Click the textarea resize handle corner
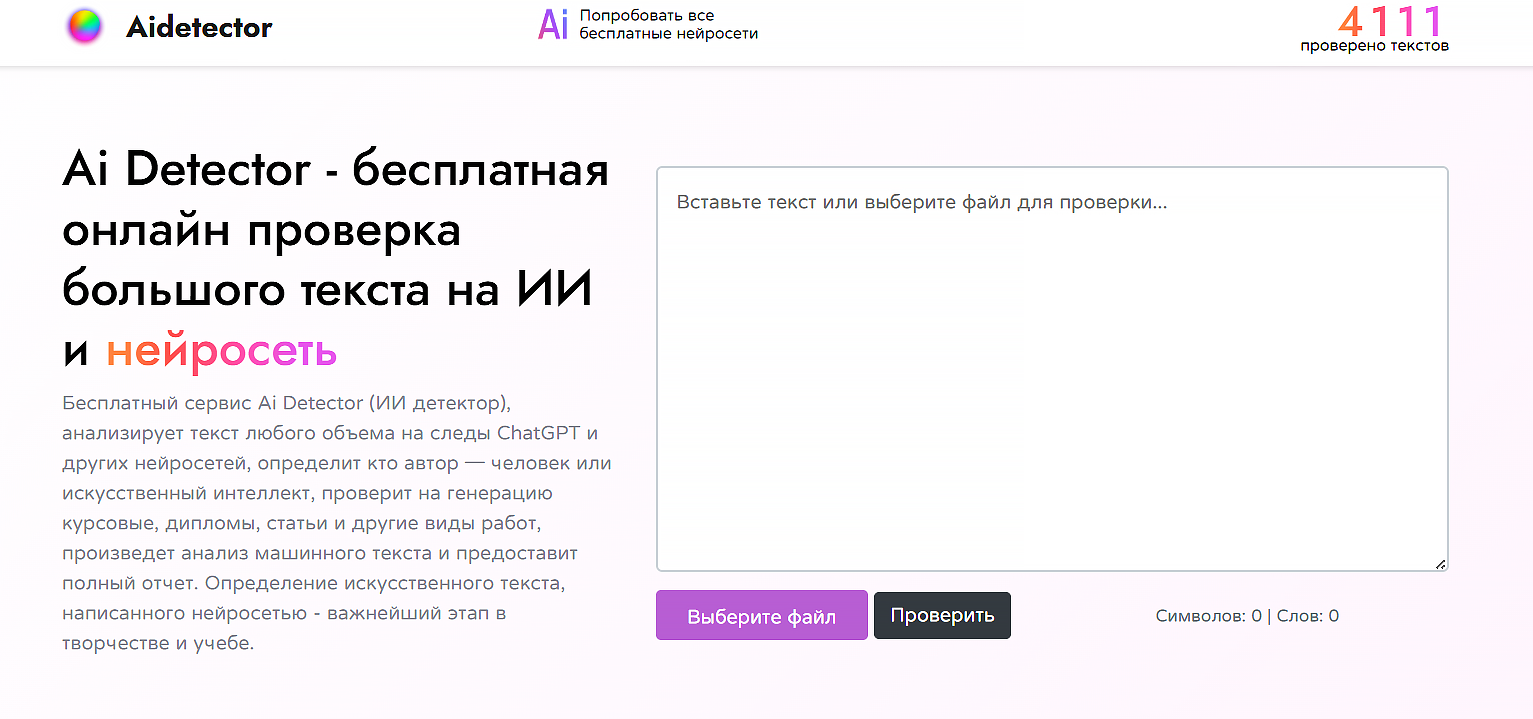Screen dimensions: 1533x719 (1440, 564)
